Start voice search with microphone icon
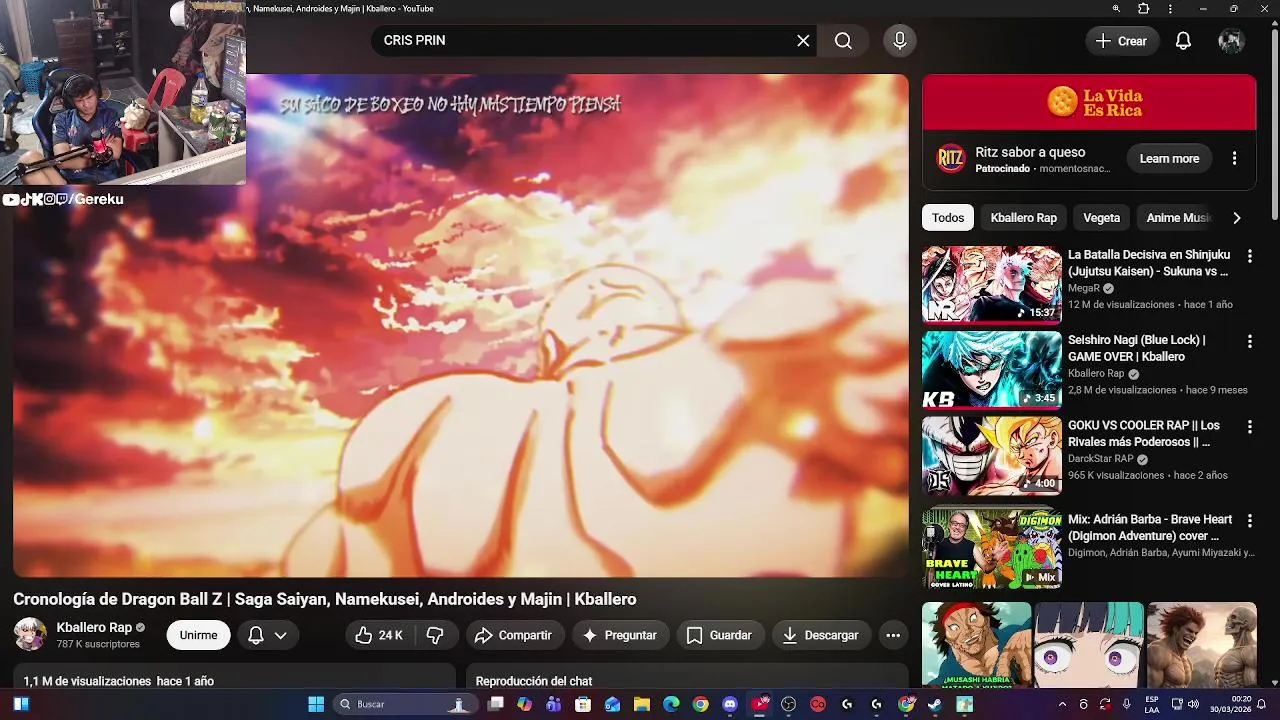This screenshot has width=1280, height=720. pyautogui.click(x=900, y=41)
